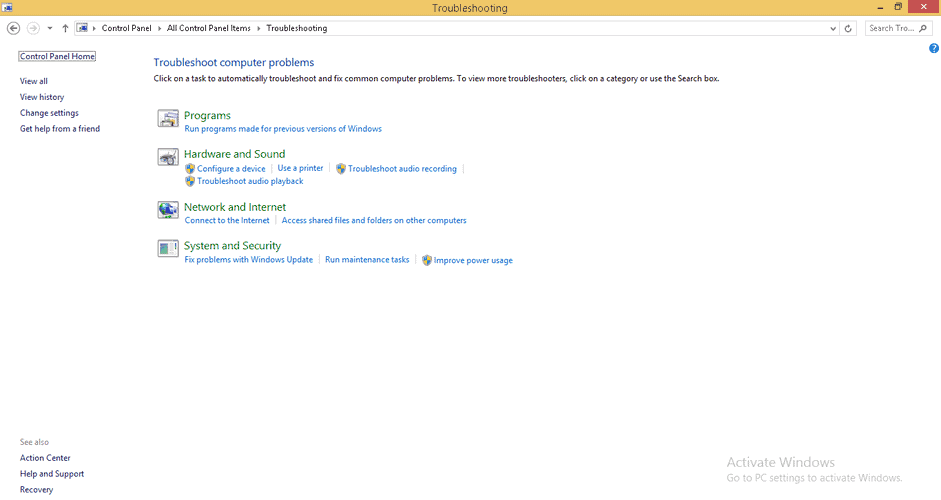Screen dimensions: 941x500
Task: Click the shield icon beside Configure a device
Action: click(x=190, y=169)
